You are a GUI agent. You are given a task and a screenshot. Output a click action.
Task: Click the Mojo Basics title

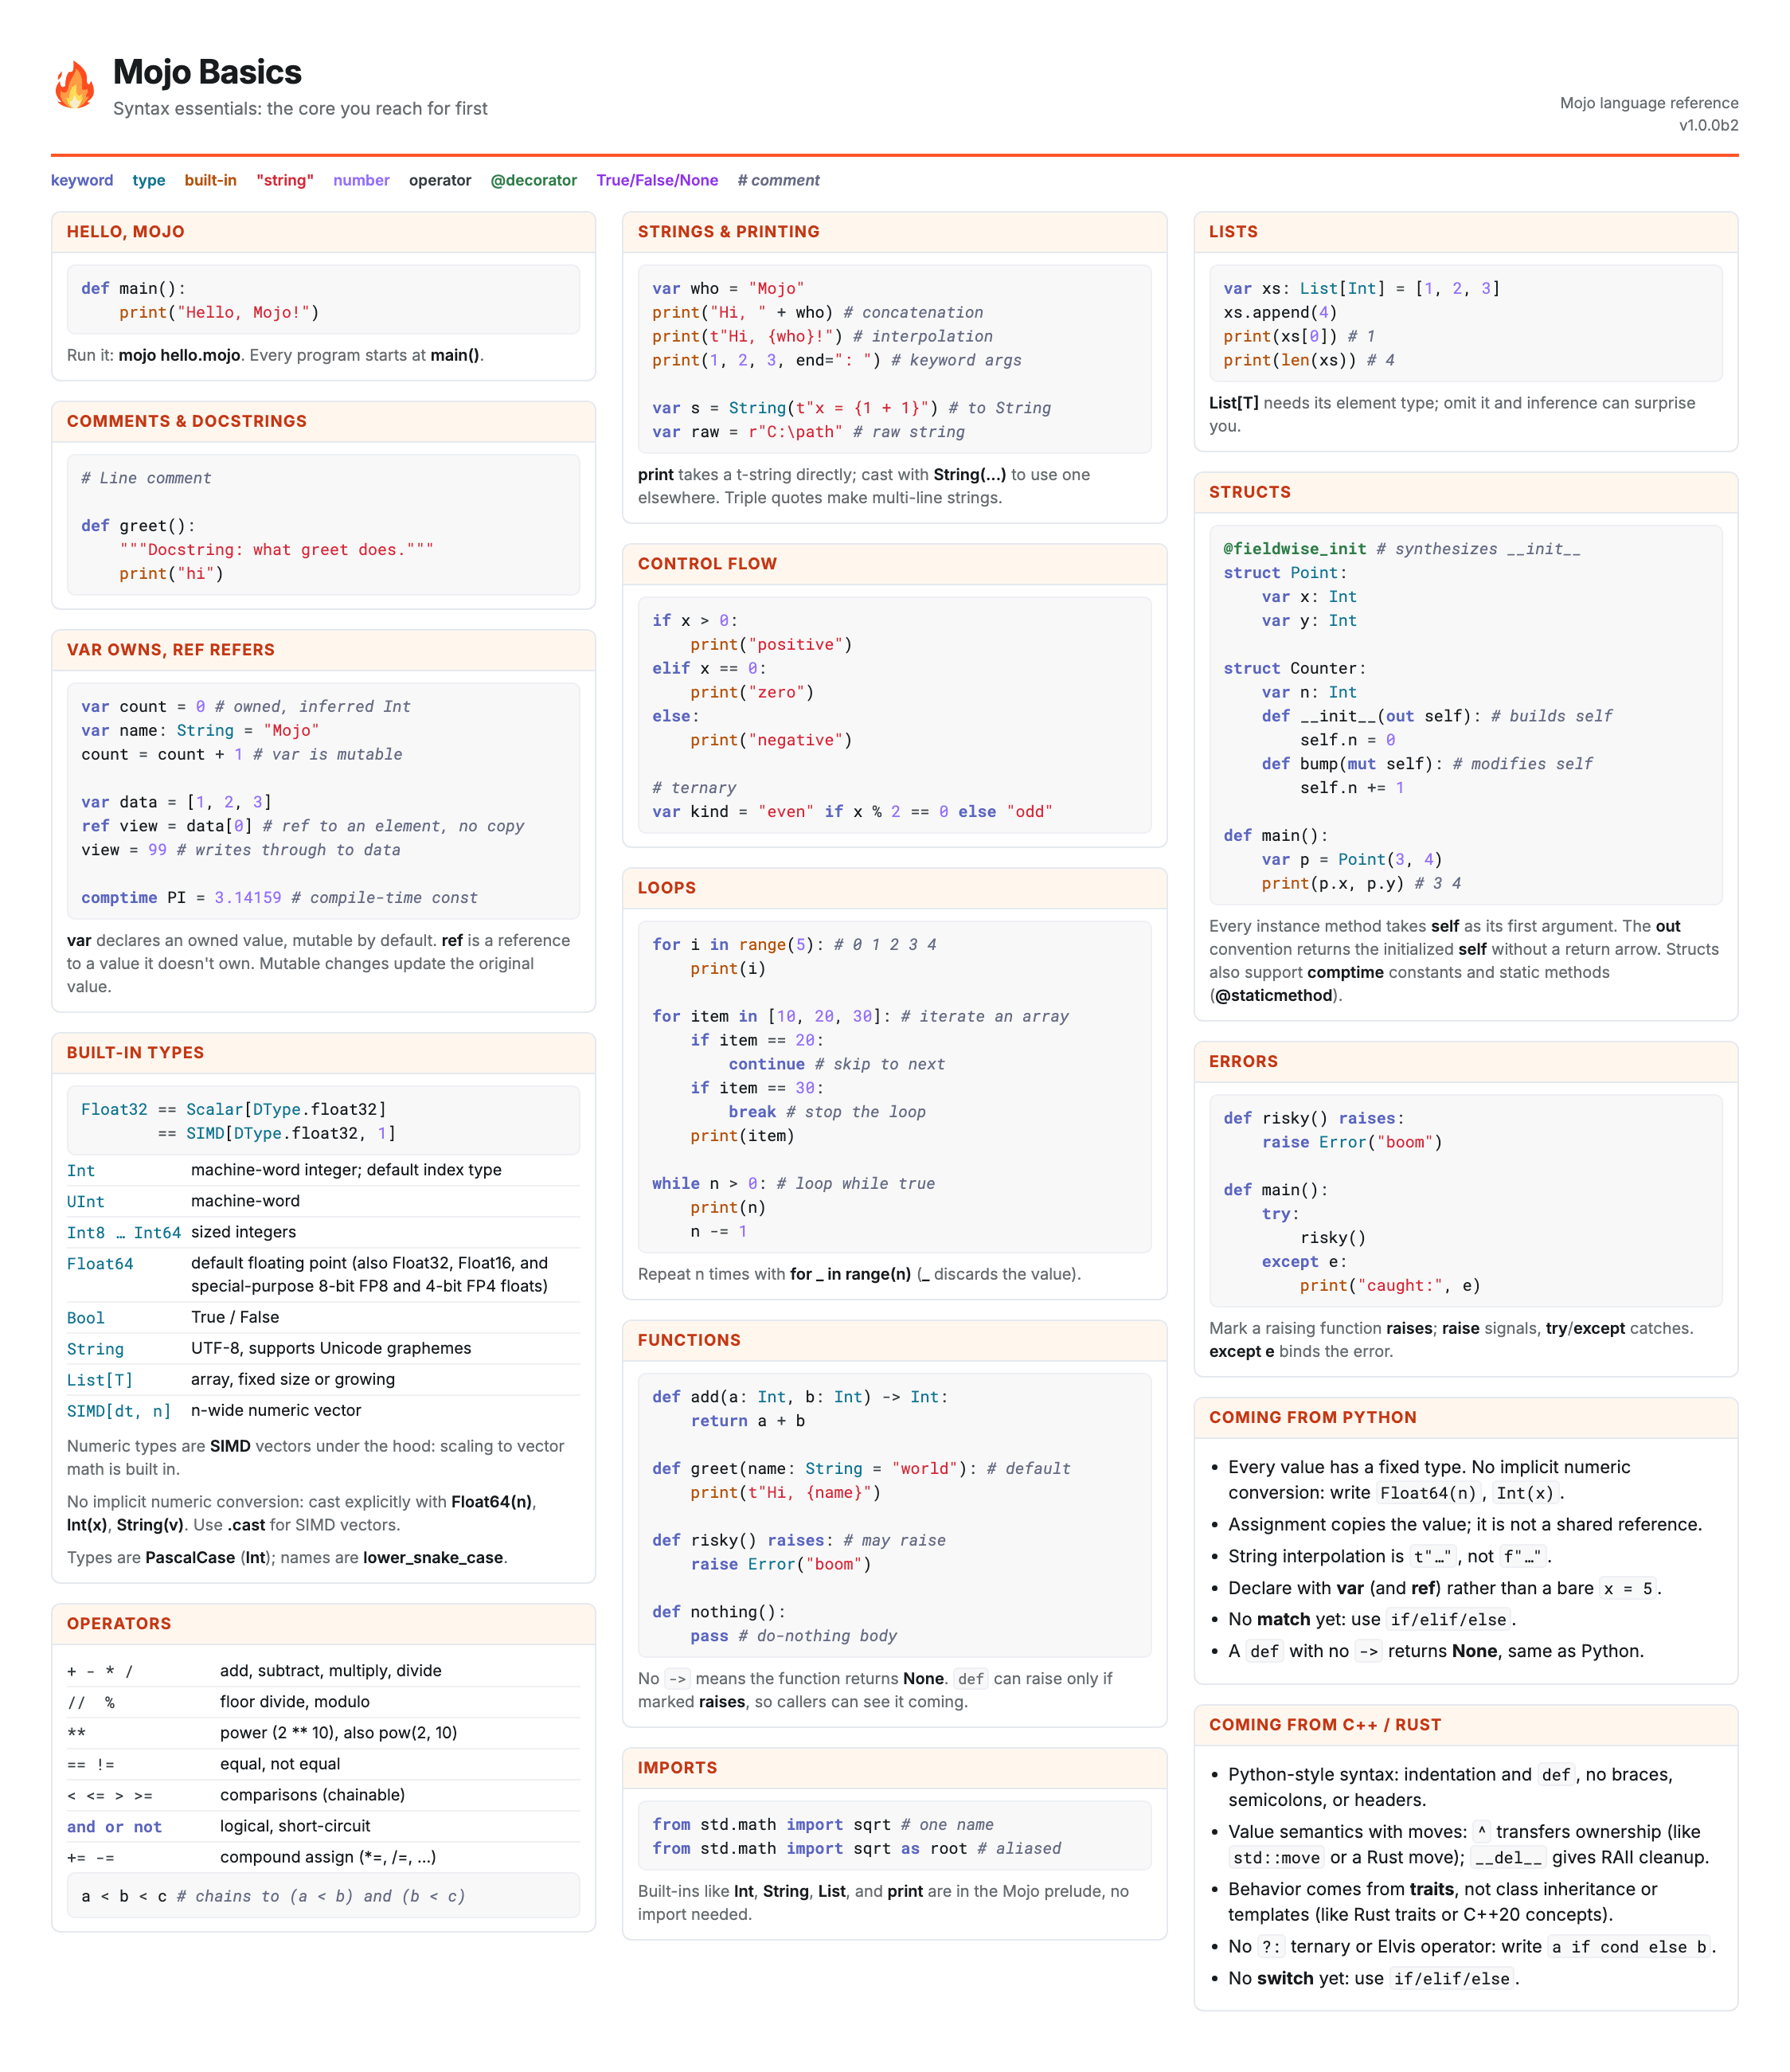207,72
